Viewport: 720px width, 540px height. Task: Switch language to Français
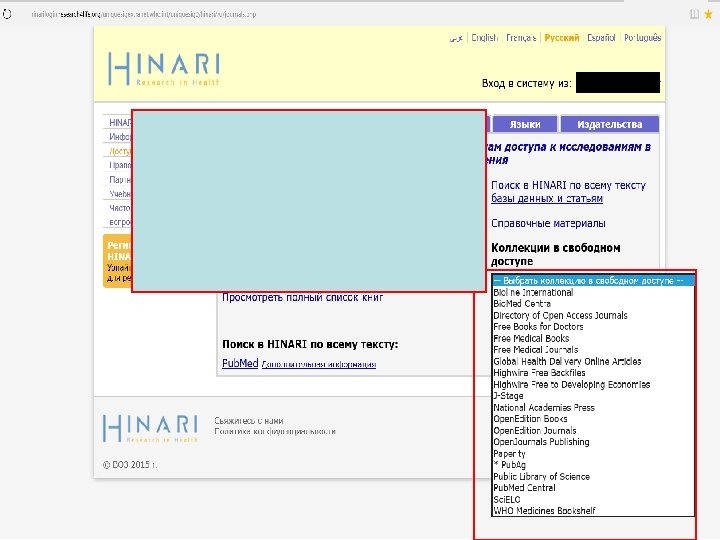click(x=521, y=38)
